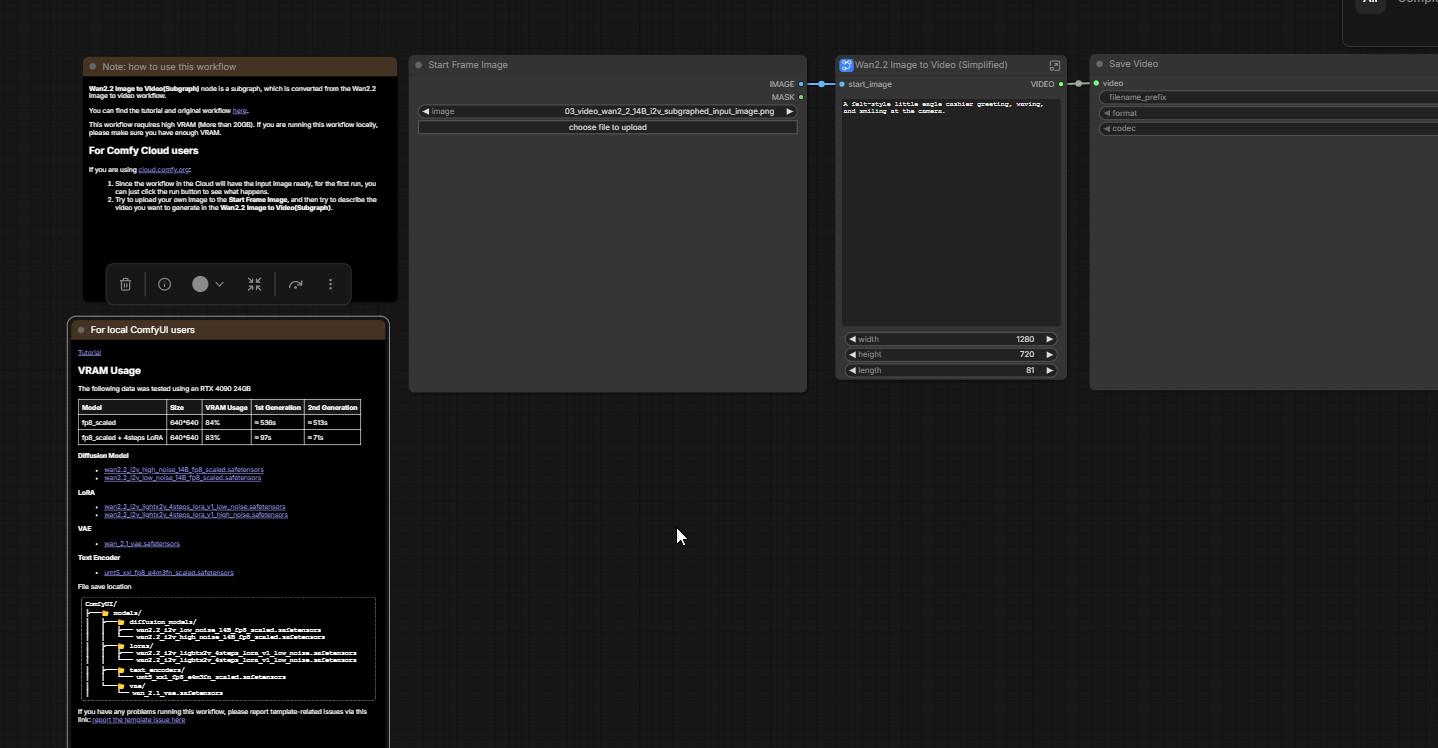This screenshot has height=748, width=1438.
Task: Open the umt5_xxl text encoder link
Action: [x=169, y=572]
